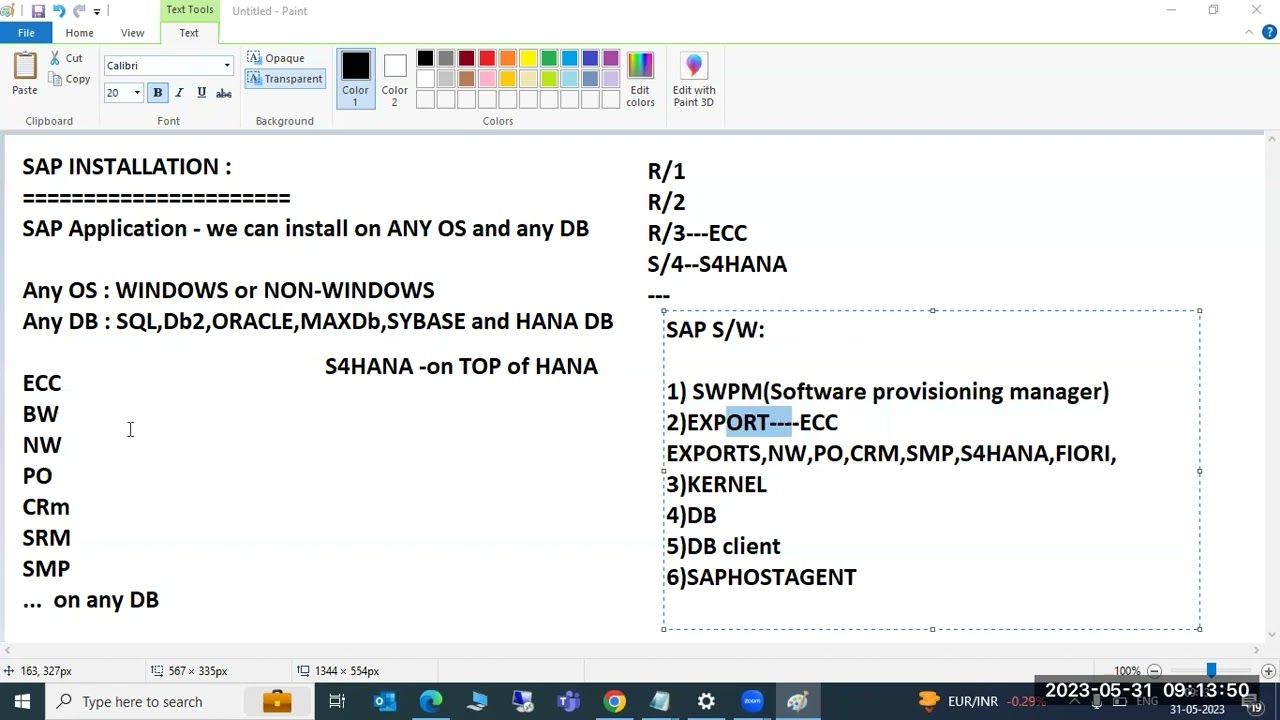Toggle Italic text formatting
The width and height of the screenshot is (1280, 720).
pyautogui.click(x=179, y=93)
